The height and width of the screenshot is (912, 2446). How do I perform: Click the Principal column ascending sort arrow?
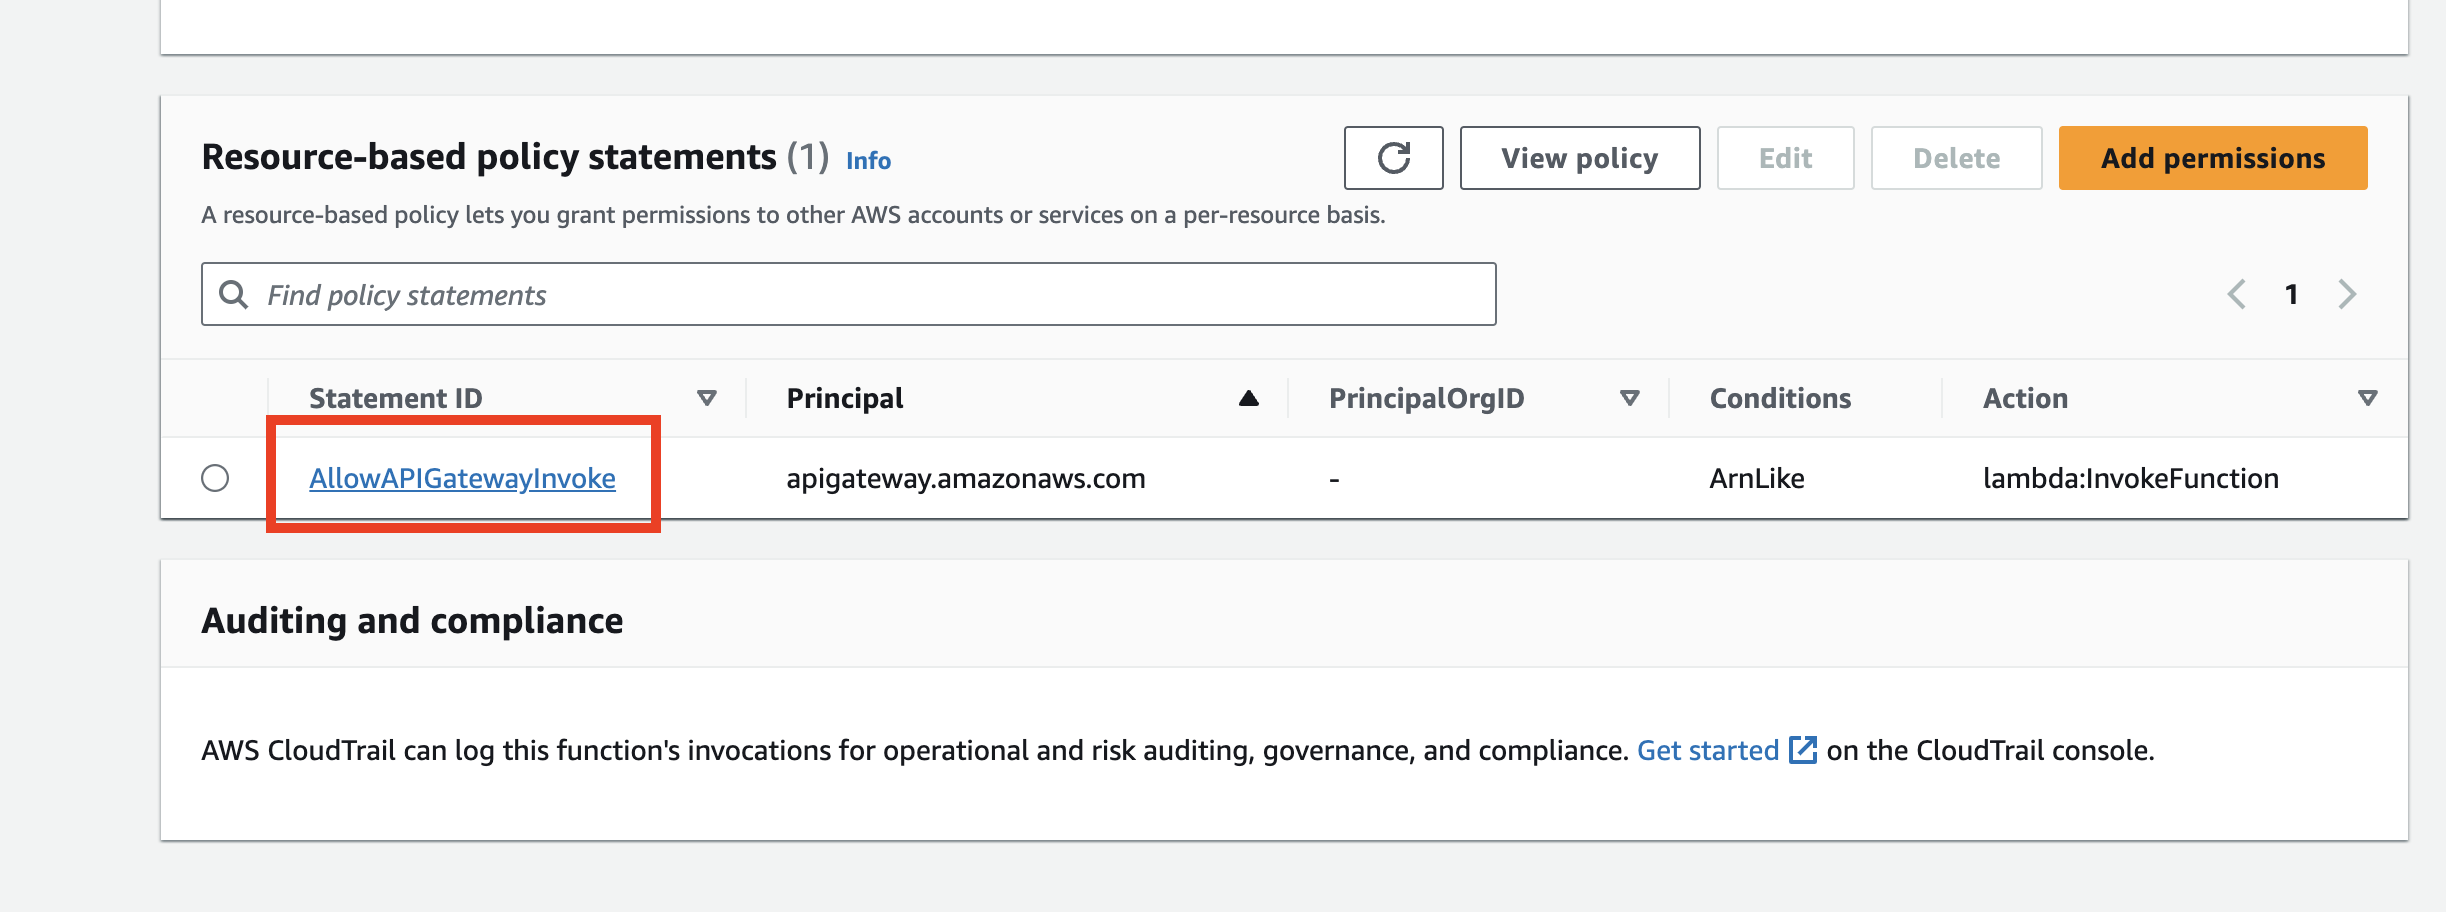pyautogui.click(x=1249, y=398)
